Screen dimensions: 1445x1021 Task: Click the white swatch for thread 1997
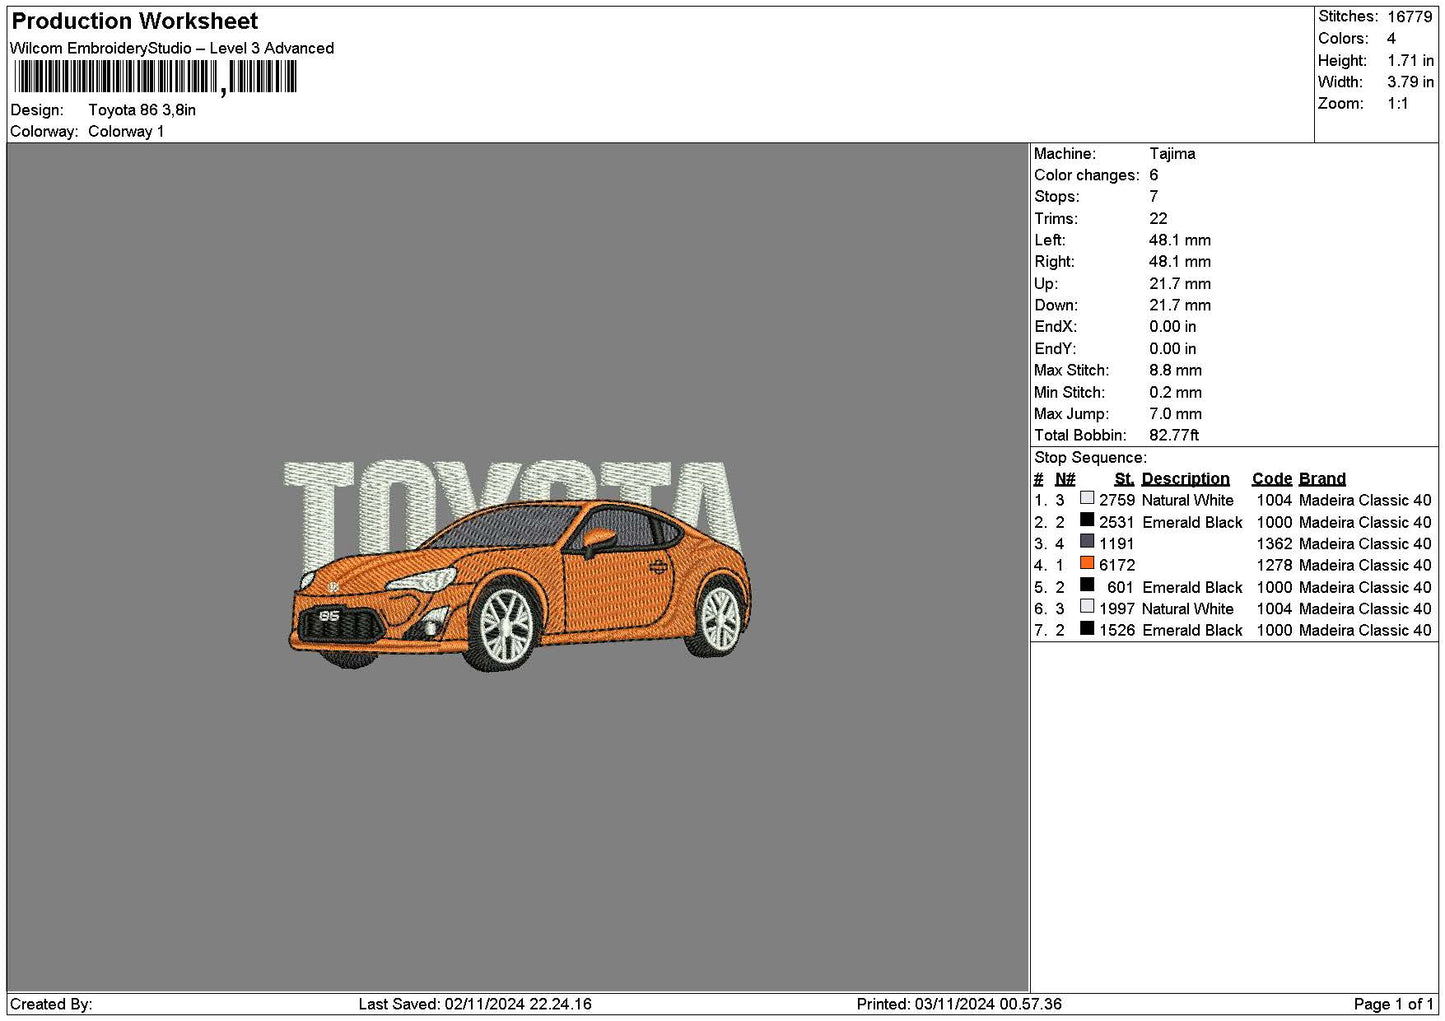tap(1087, 606)
